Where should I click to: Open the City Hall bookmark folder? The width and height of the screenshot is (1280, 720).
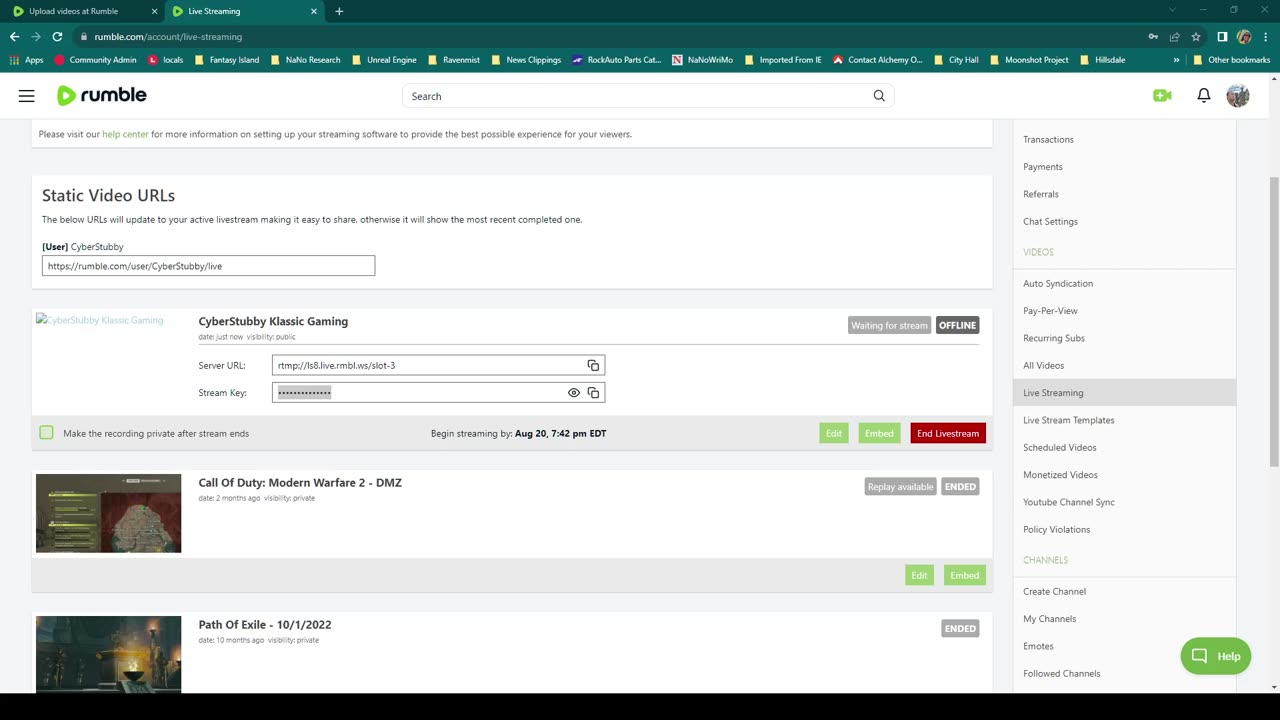coord(956,60)
